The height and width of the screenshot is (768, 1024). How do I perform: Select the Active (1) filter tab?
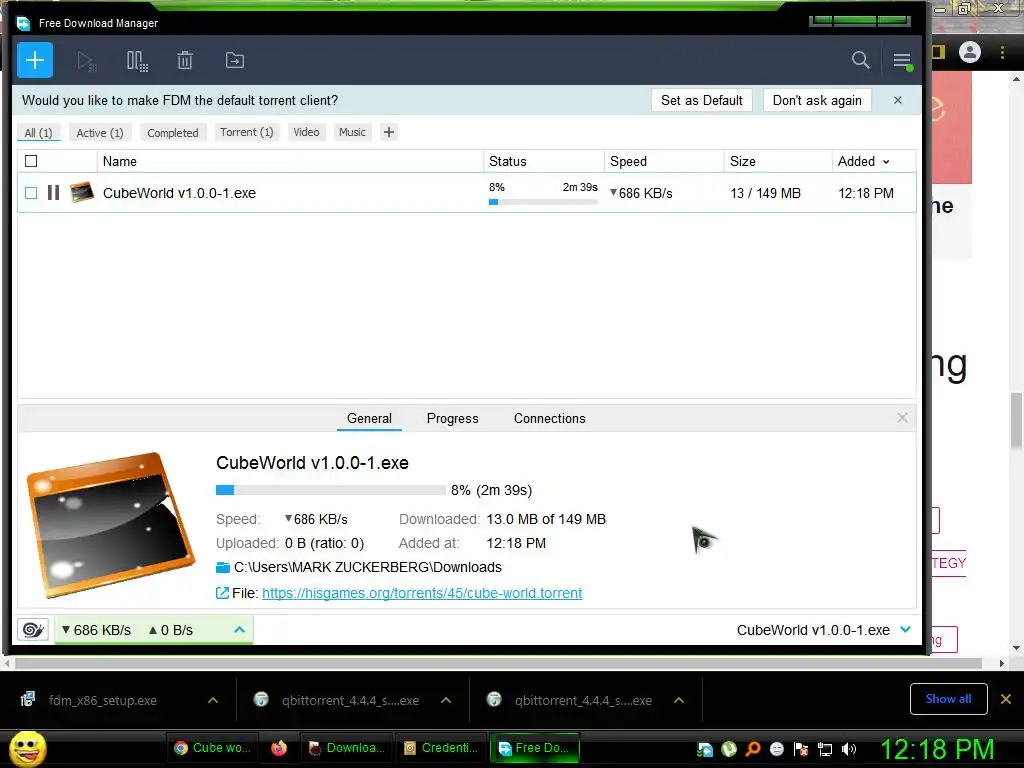[100, 133]
